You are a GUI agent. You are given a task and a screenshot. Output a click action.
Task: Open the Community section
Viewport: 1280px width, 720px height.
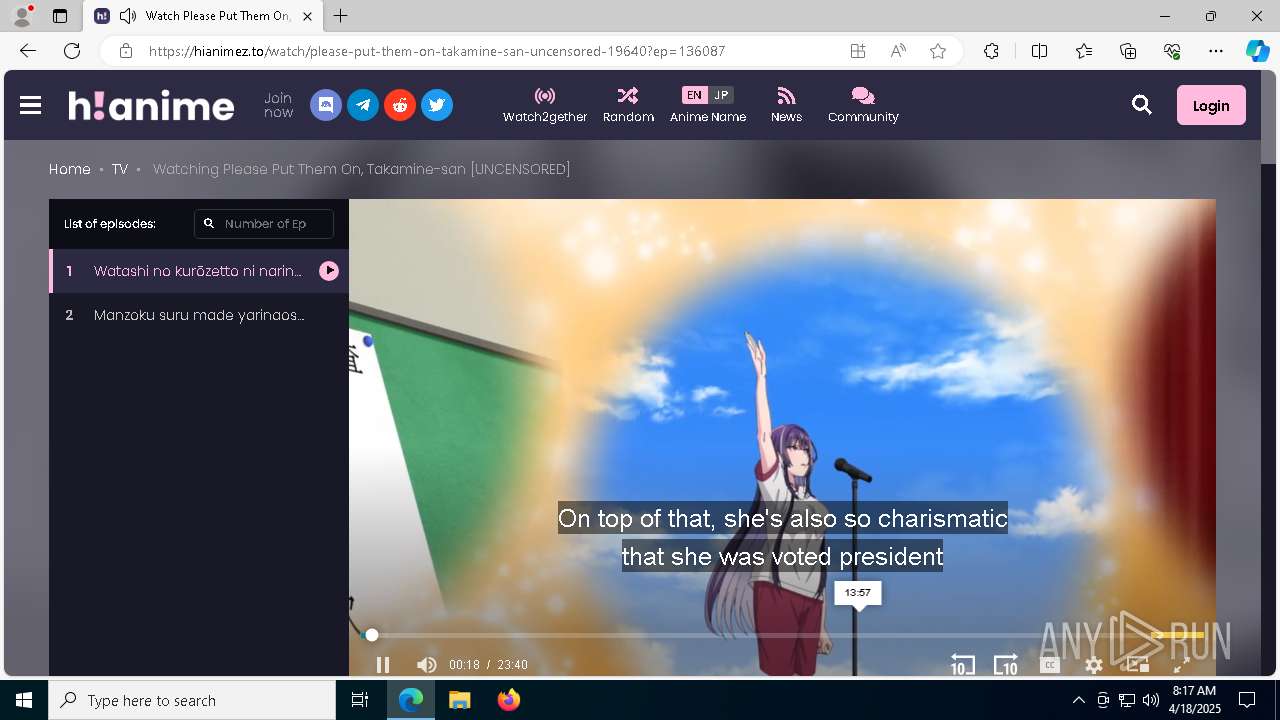863,105
